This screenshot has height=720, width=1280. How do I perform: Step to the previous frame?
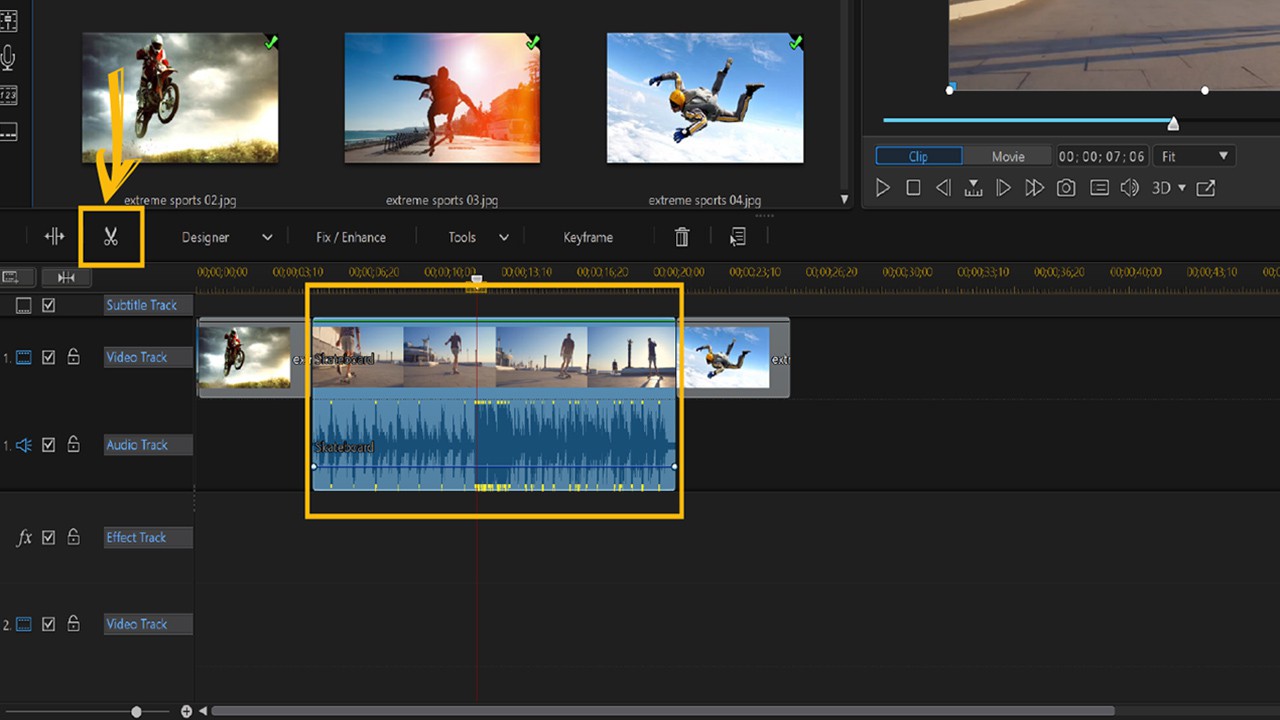point(943,188)
